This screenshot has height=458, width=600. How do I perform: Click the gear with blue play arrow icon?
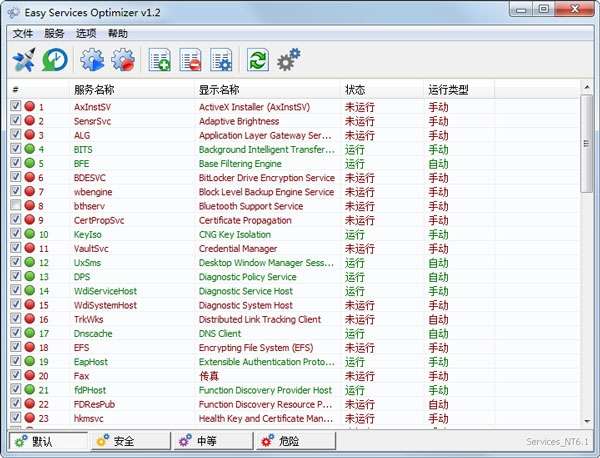pos(92,60)
